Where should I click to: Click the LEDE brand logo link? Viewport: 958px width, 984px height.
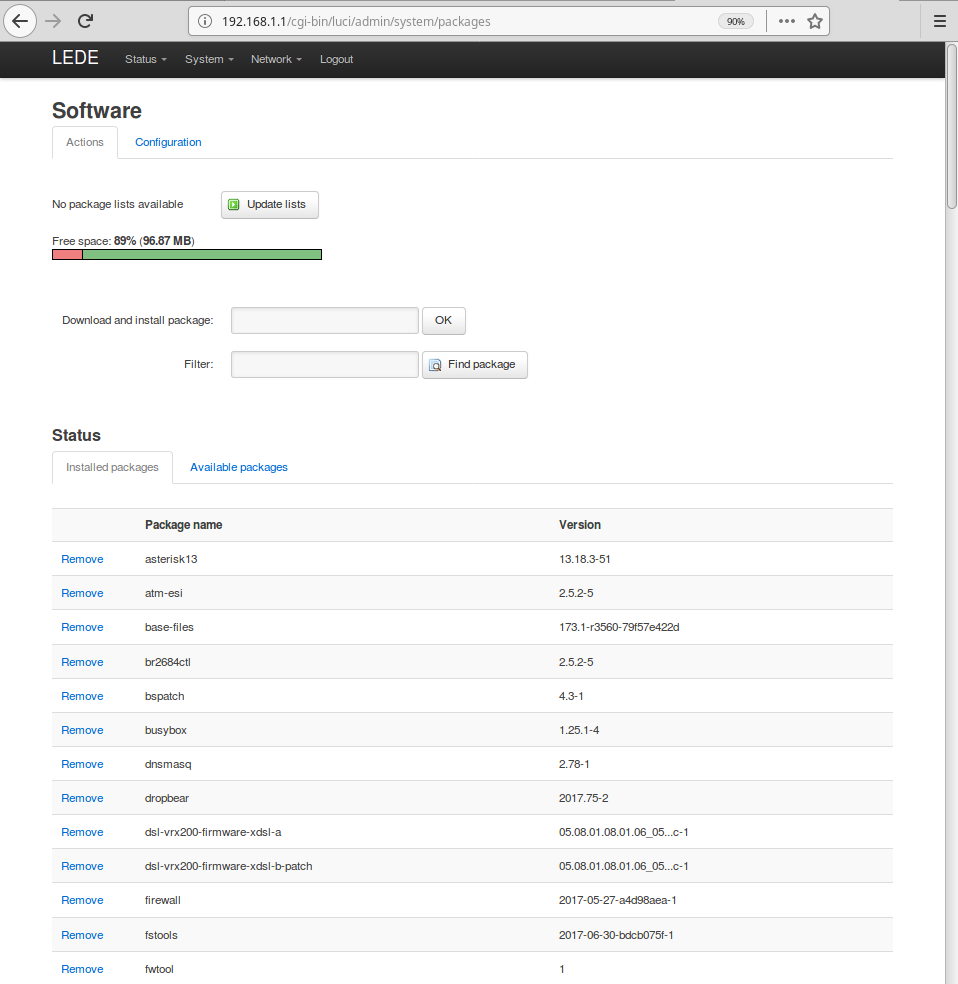click(75, 58)
